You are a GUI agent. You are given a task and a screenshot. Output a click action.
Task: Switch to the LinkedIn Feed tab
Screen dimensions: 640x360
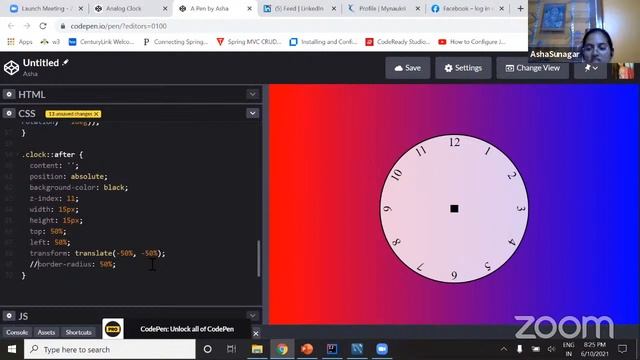click(299, 8)
